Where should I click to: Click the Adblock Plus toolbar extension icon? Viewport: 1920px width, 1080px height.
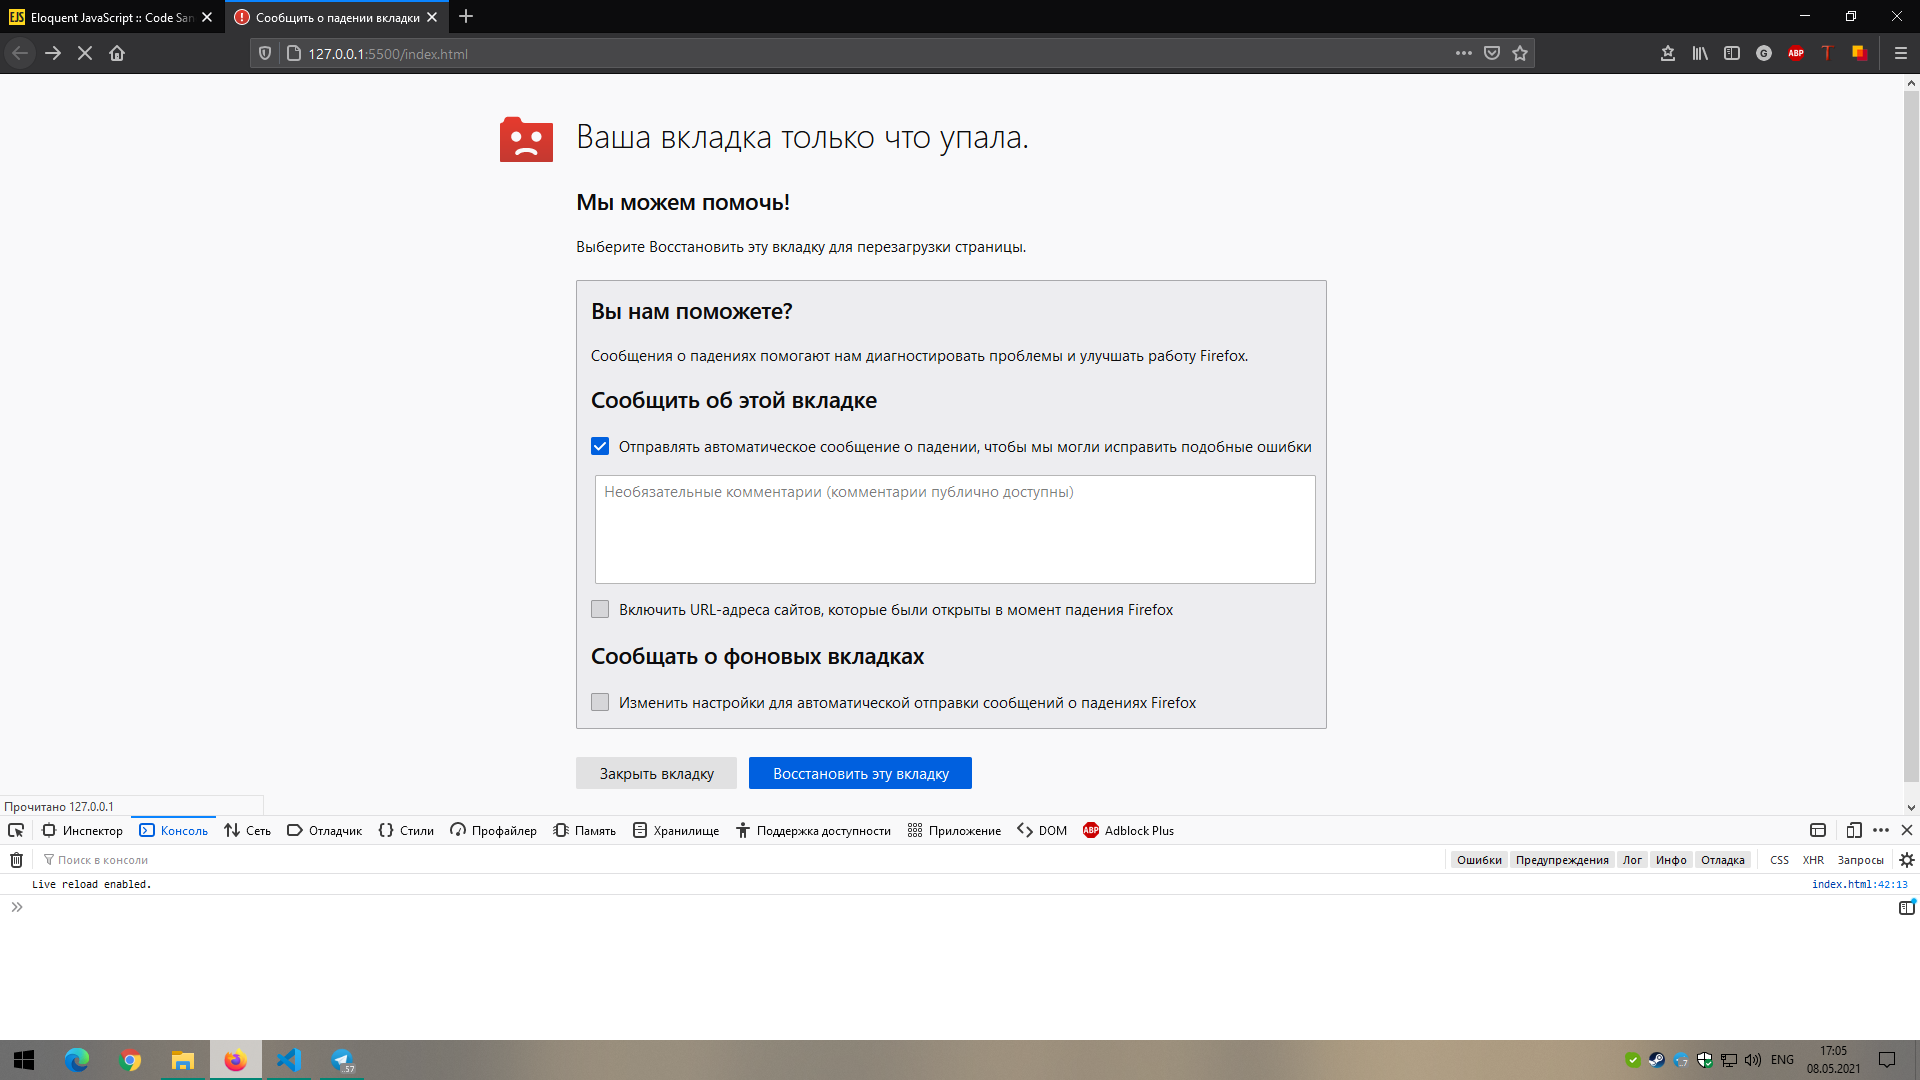(x=1796, y=54)
